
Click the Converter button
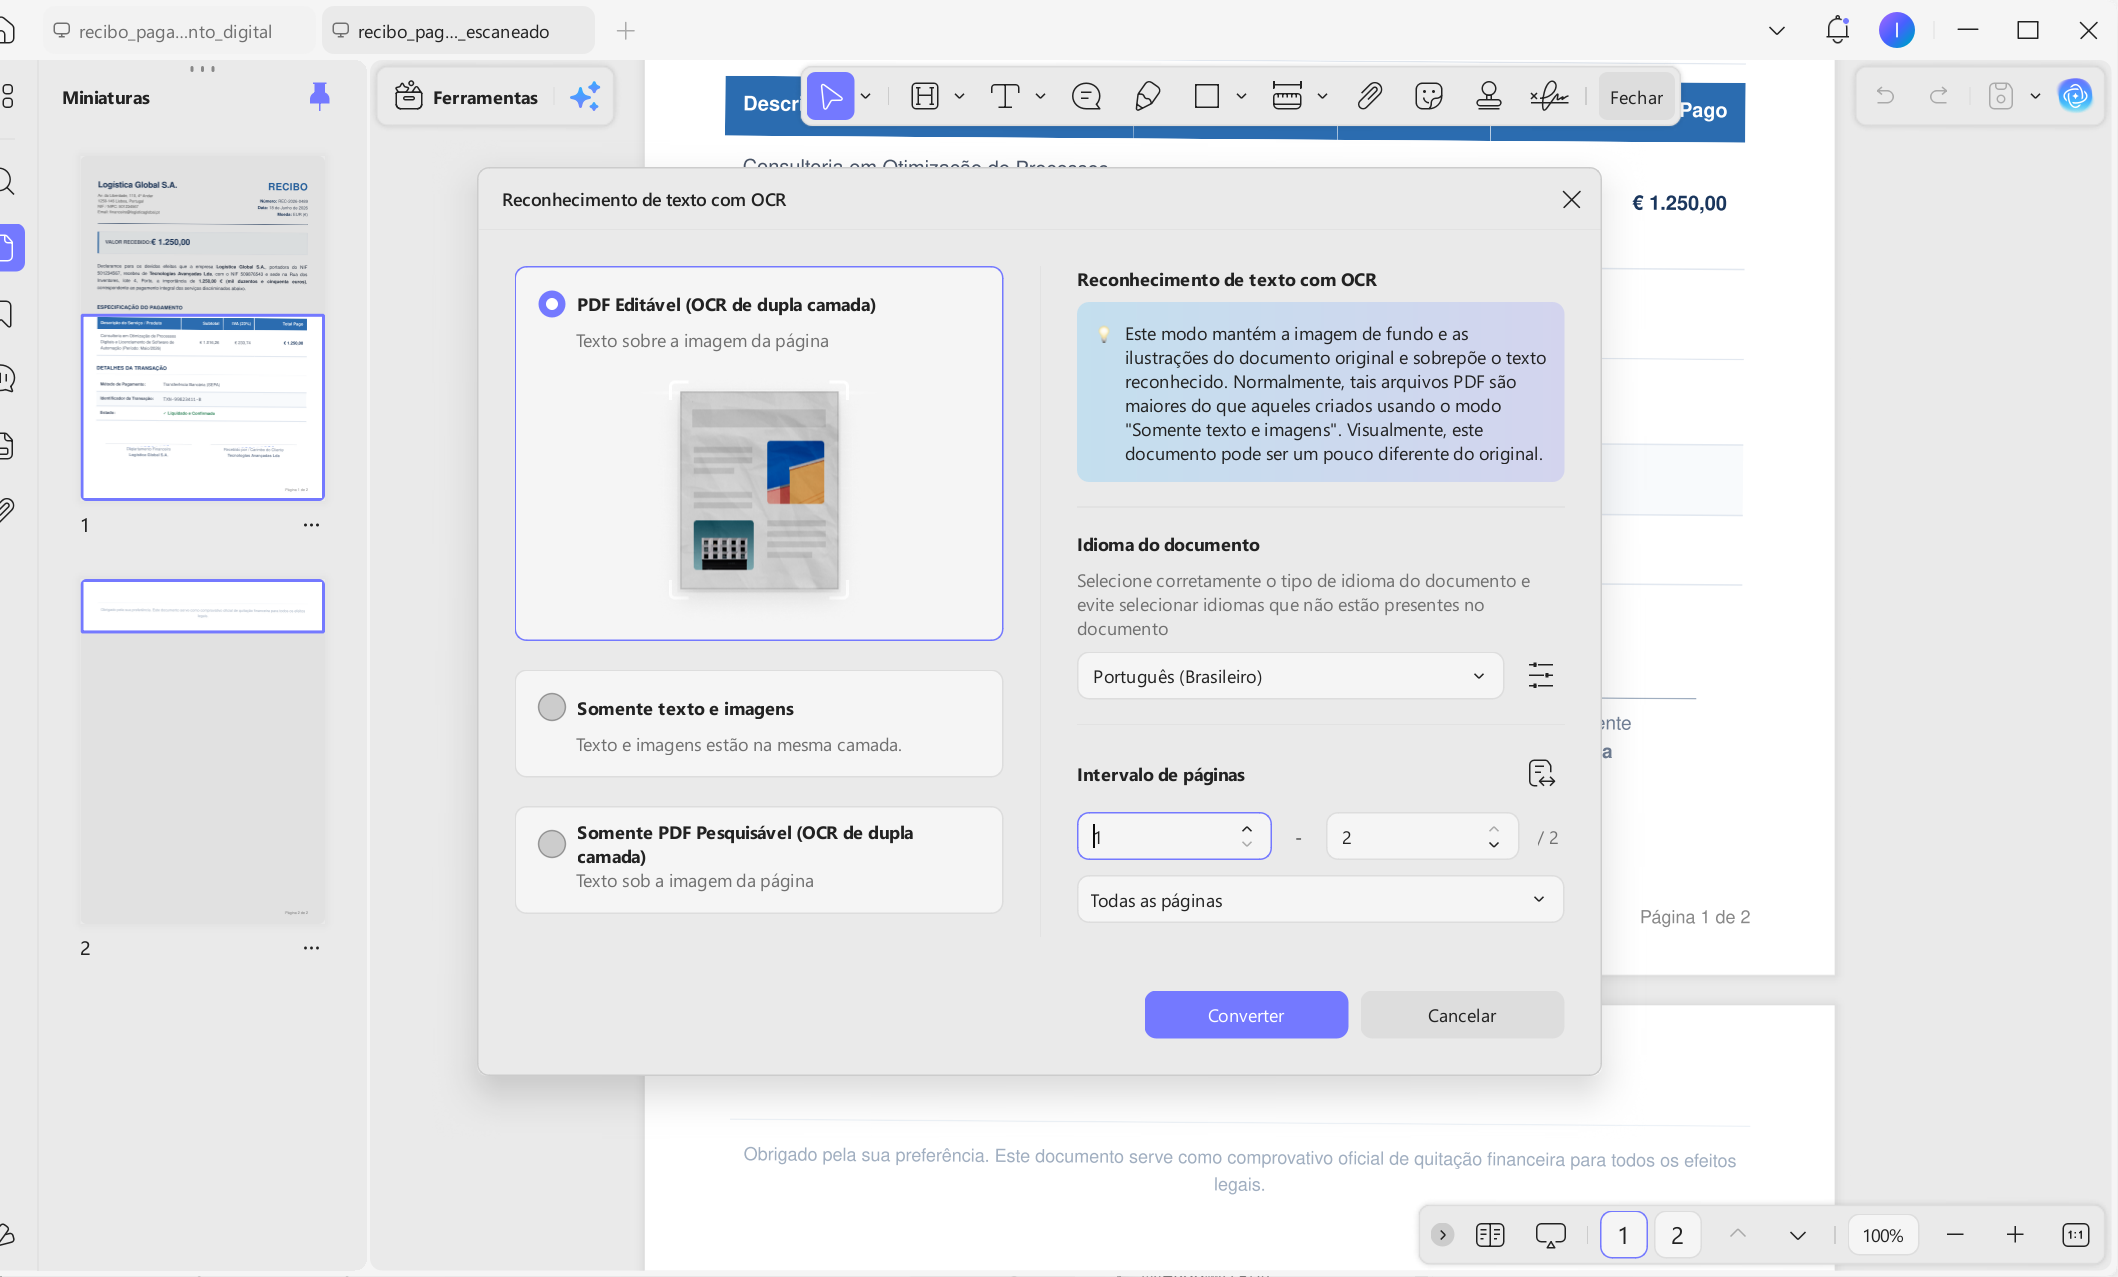[x=1246, y=1015]
